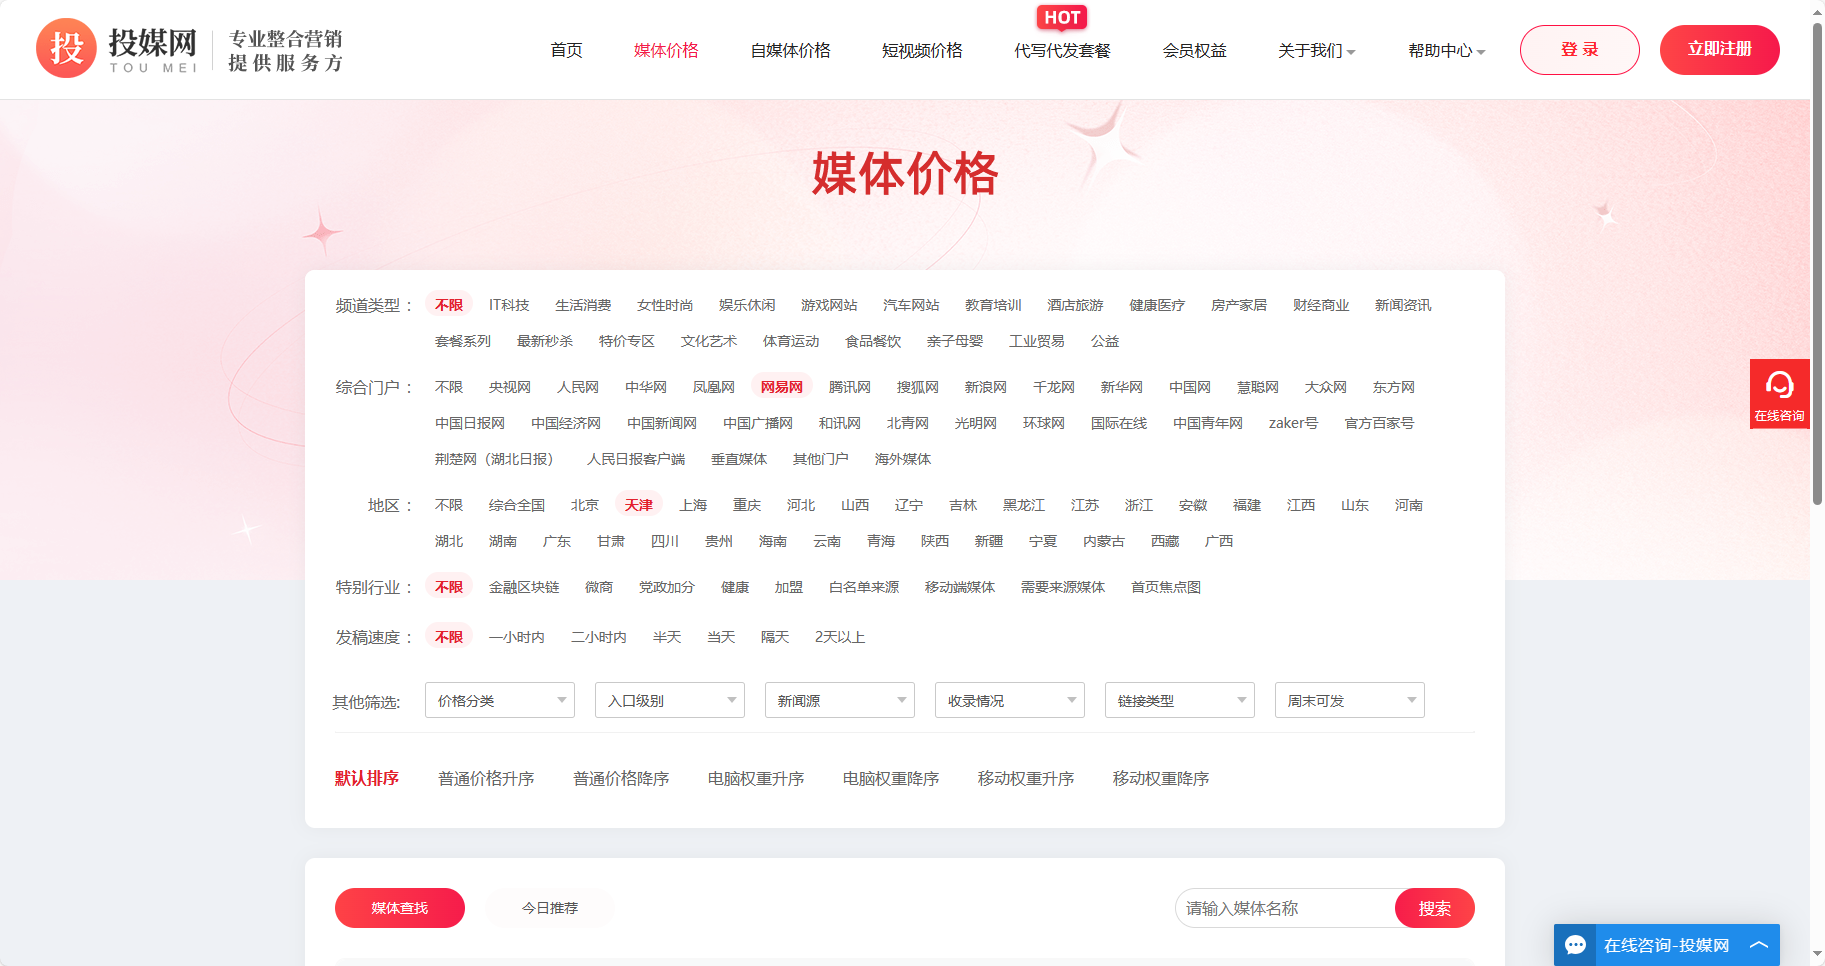Click the 立即注册 button
Viewport: 1825px width, 966px height.
(1719, 50)
